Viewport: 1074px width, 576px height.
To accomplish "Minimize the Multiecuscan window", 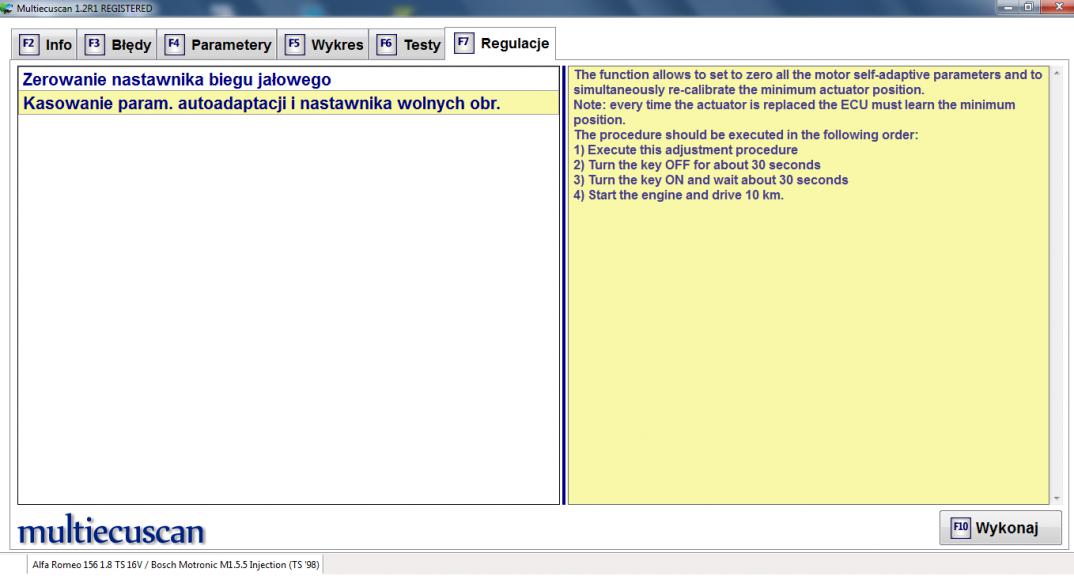I will pyautogui.click(x=1008, y=7).
